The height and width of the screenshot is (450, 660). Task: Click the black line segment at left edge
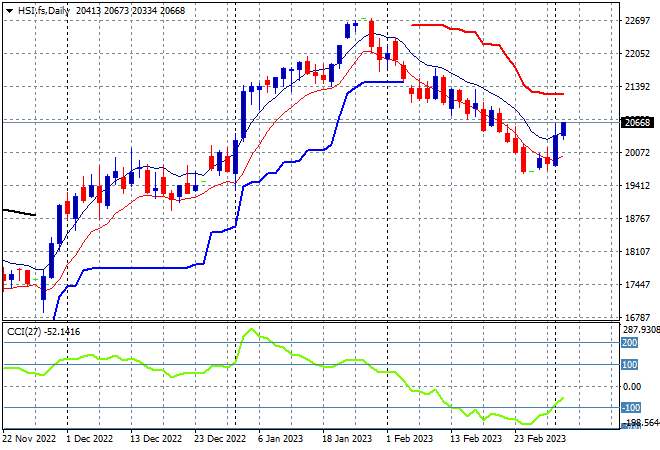tap(19, 212)
